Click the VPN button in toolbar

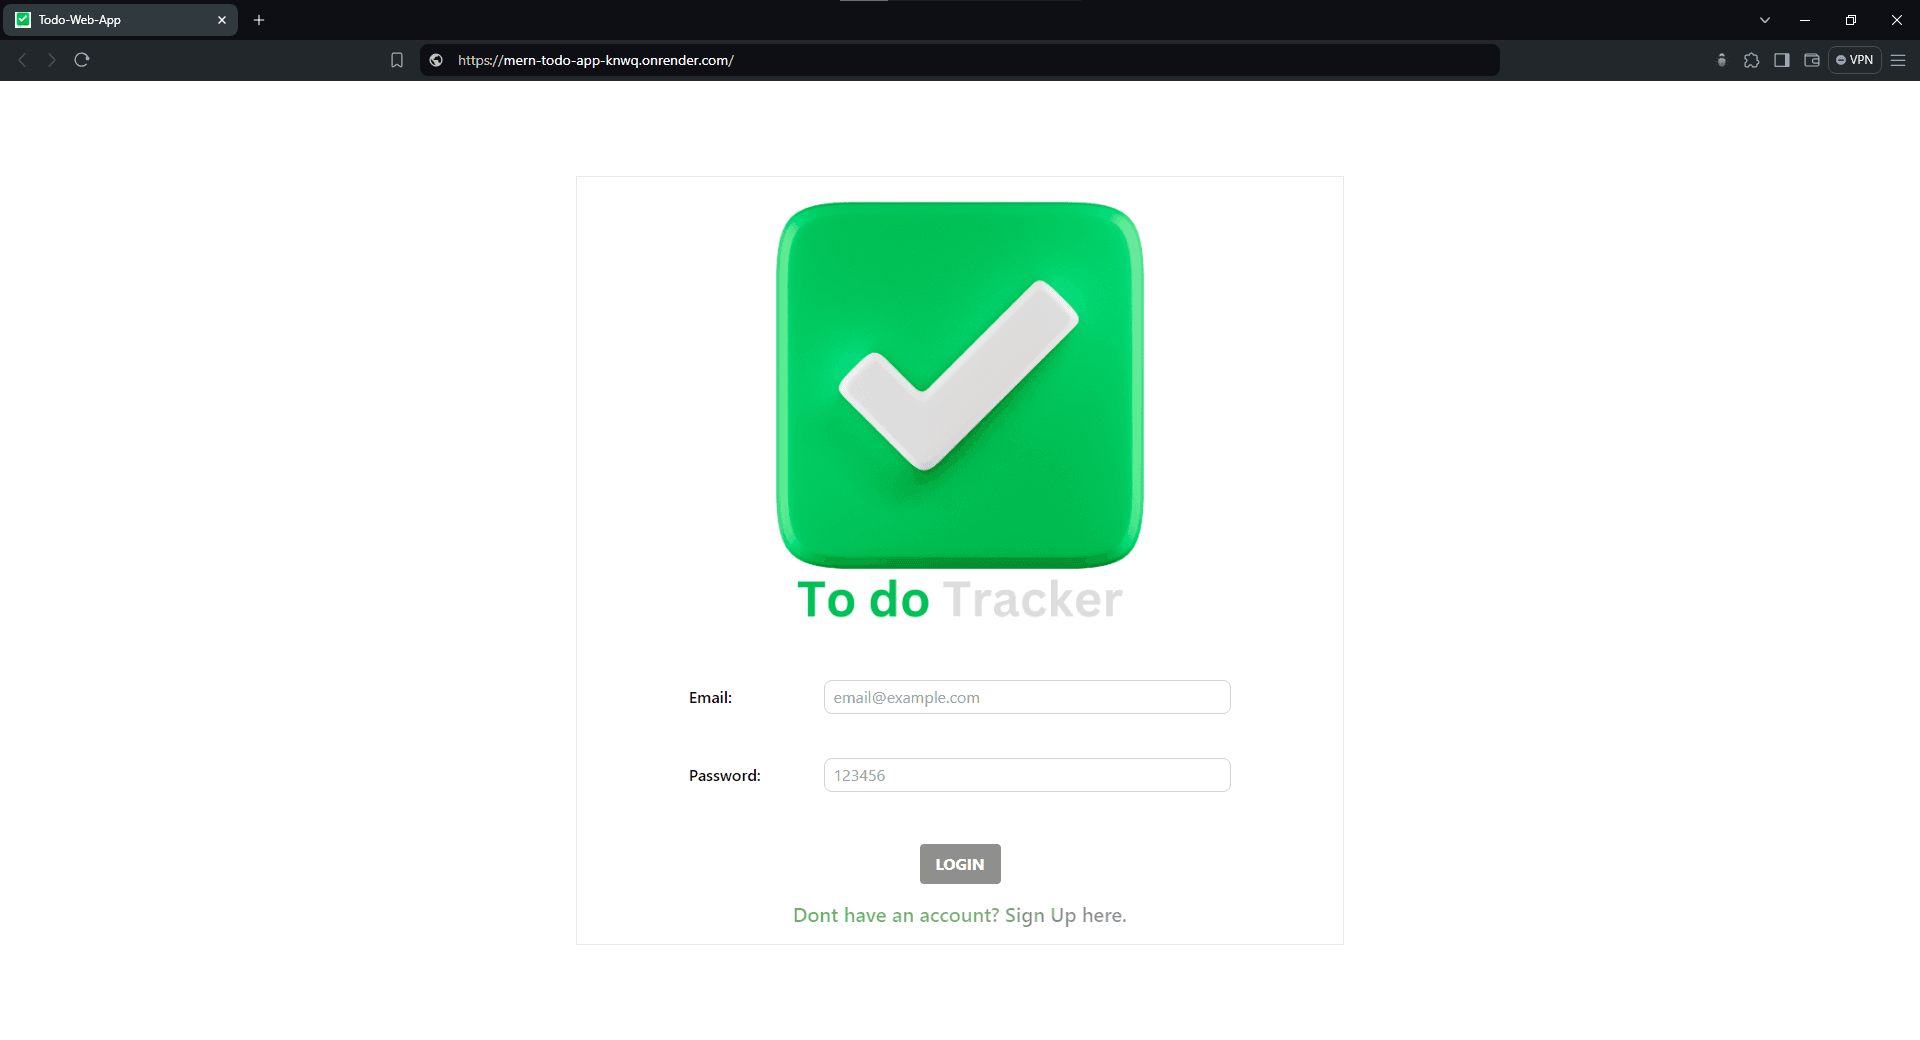point(1855,60)
